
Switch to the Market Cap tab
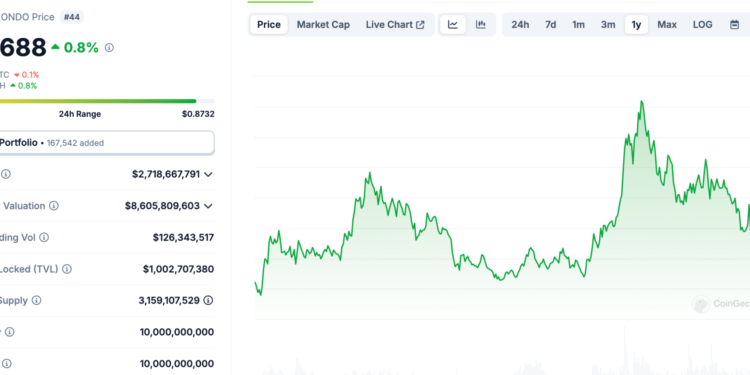pyautogui.click(x=323, y=24)
